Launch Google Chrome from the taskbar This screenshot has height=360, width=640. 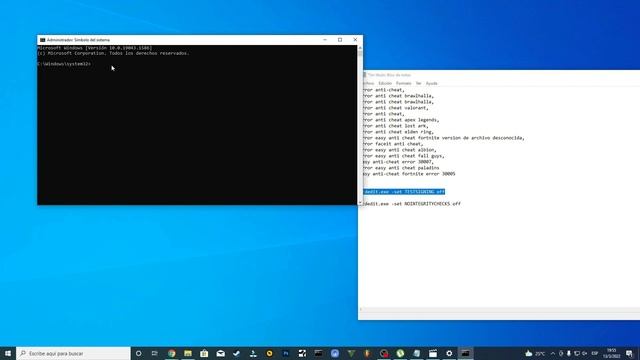[x=171, y=353]
